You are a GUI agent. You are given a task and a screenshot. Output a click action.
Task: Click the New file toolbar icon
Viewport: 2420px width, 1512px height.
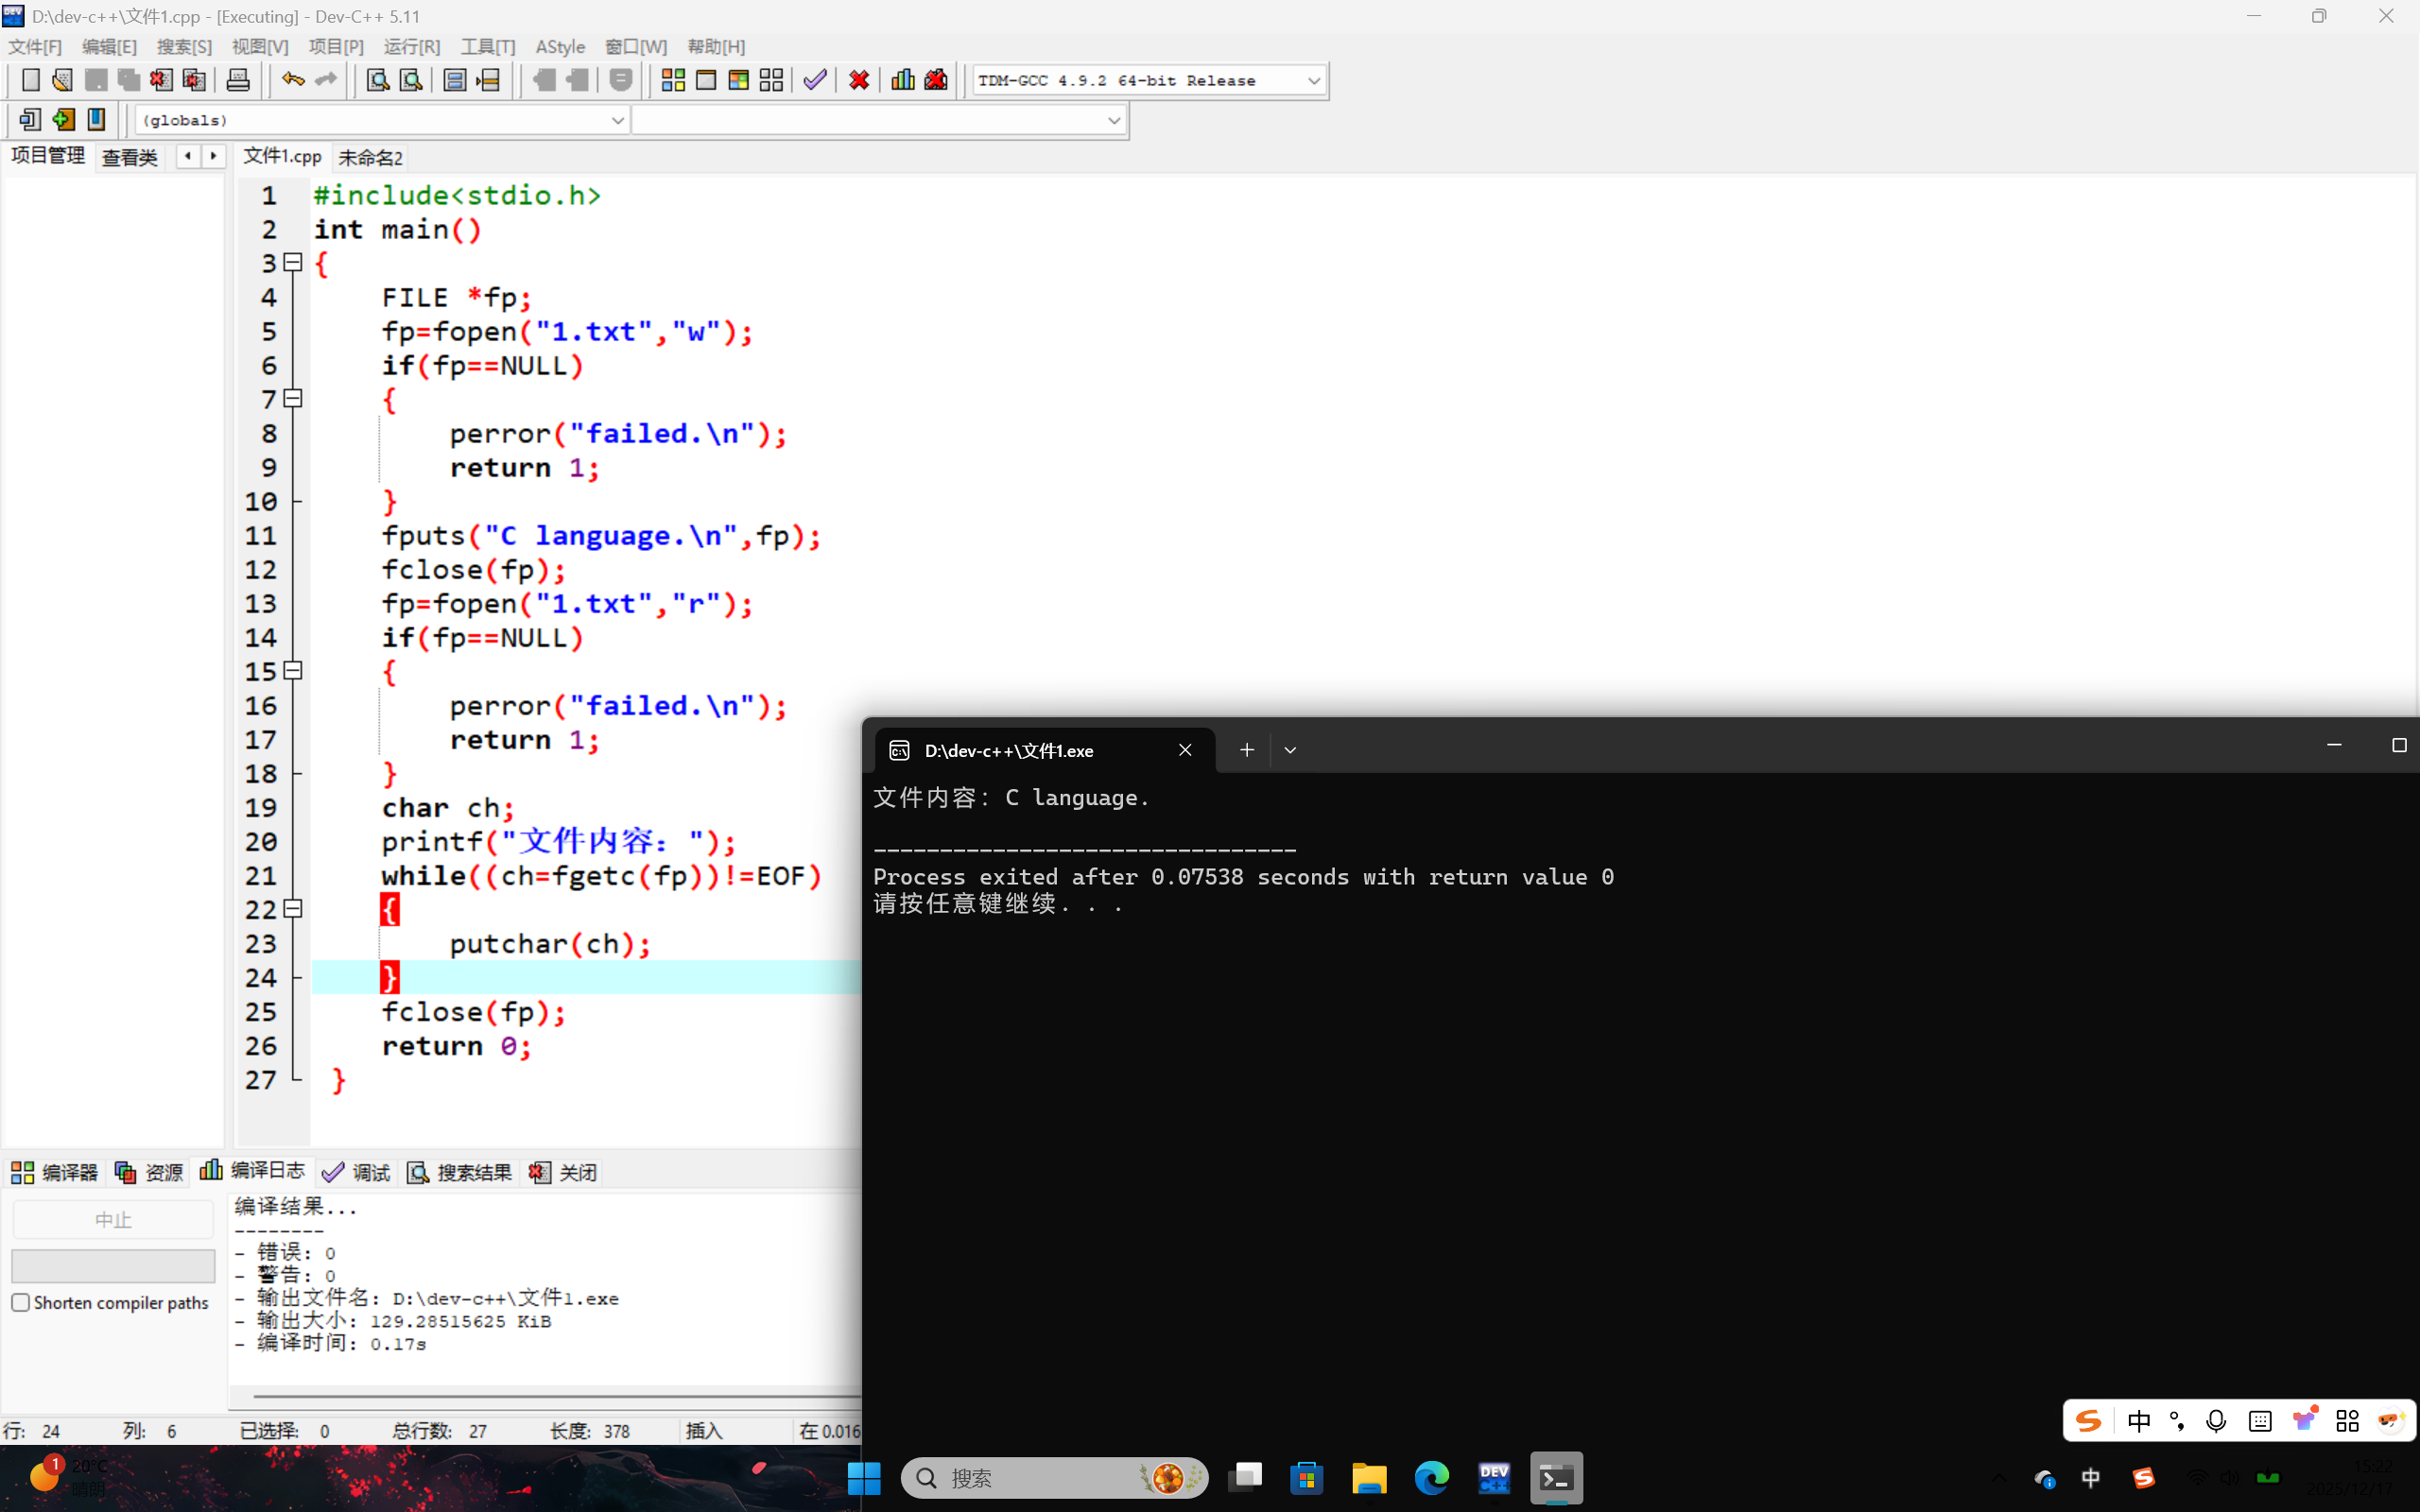tap(30, 80)
